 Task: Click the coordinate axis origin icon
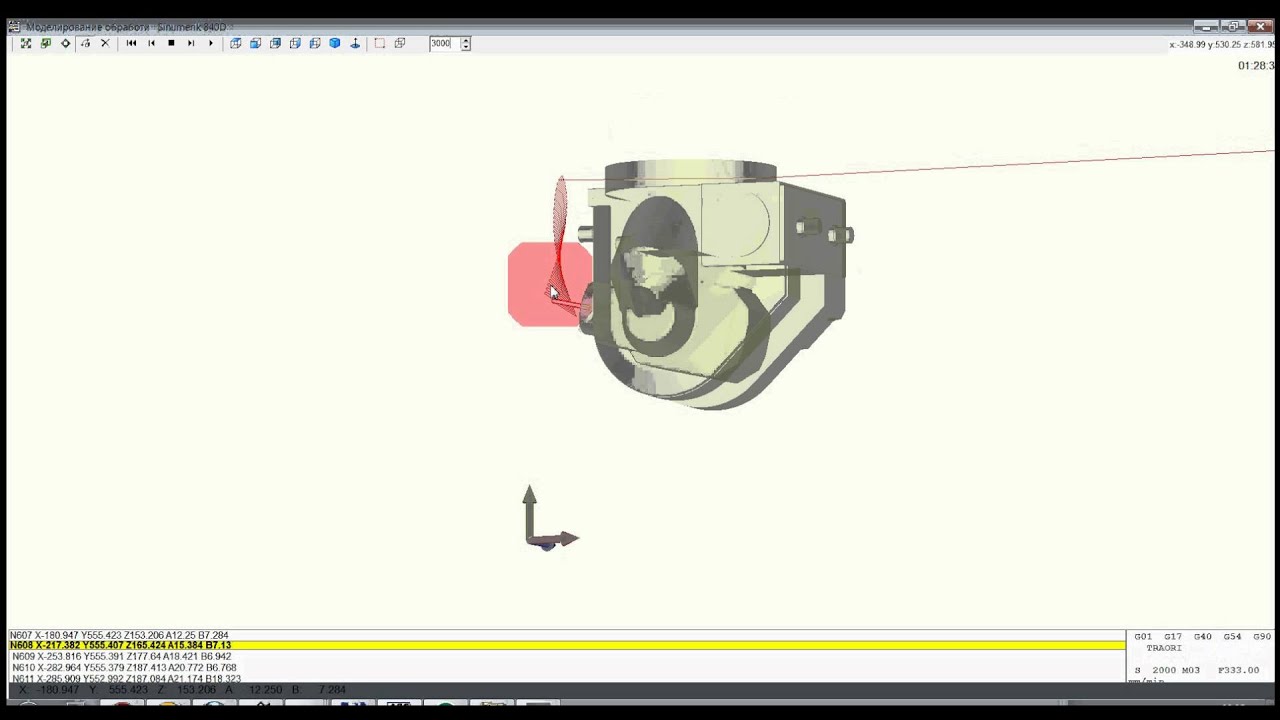pyautogui.click(x=355, y=43)
